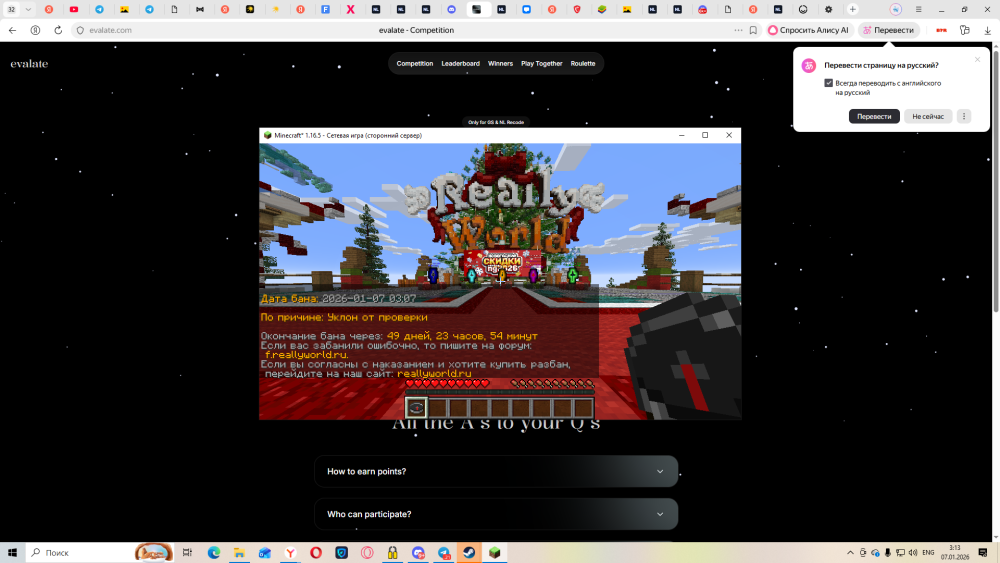The image size is (1000, 563).
Task: Open the YouTube browser tab
Action: click(x=74, y=10)
